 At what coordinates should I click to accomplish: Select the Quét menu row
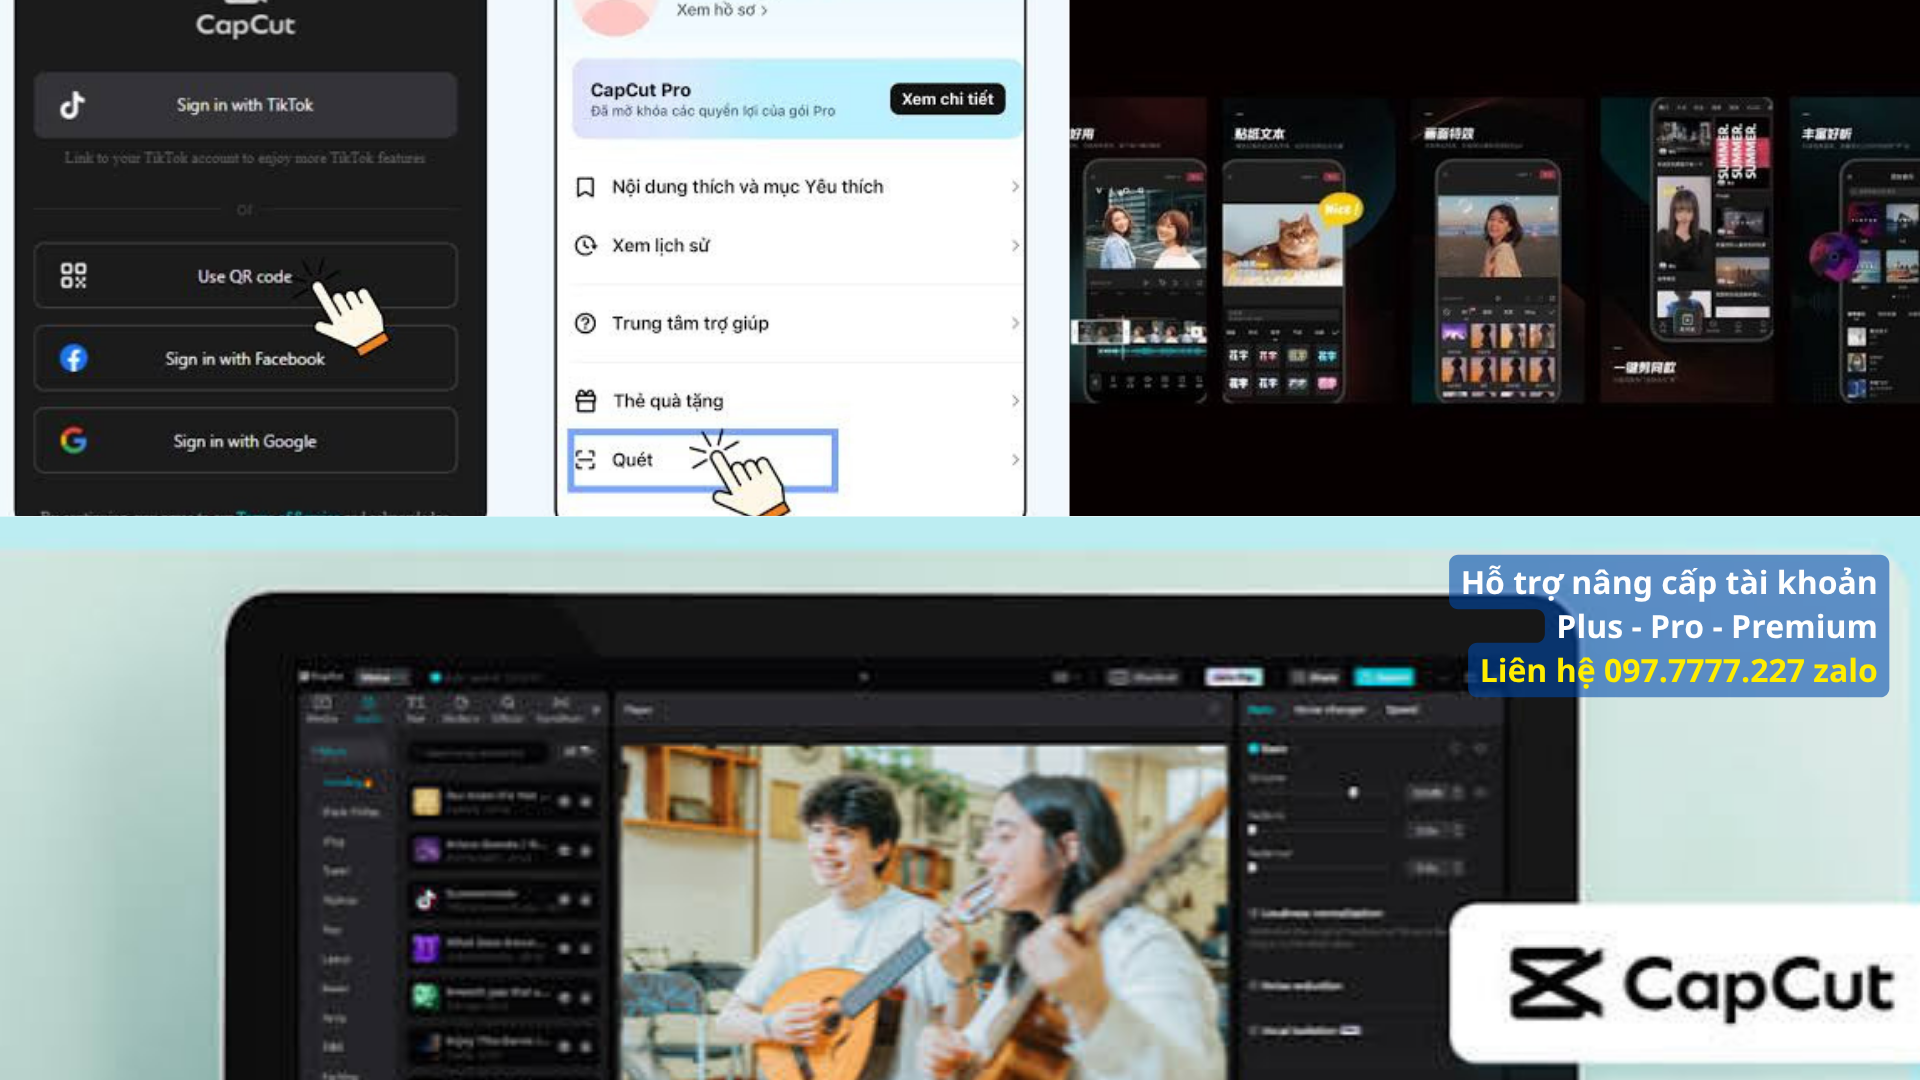795,460
